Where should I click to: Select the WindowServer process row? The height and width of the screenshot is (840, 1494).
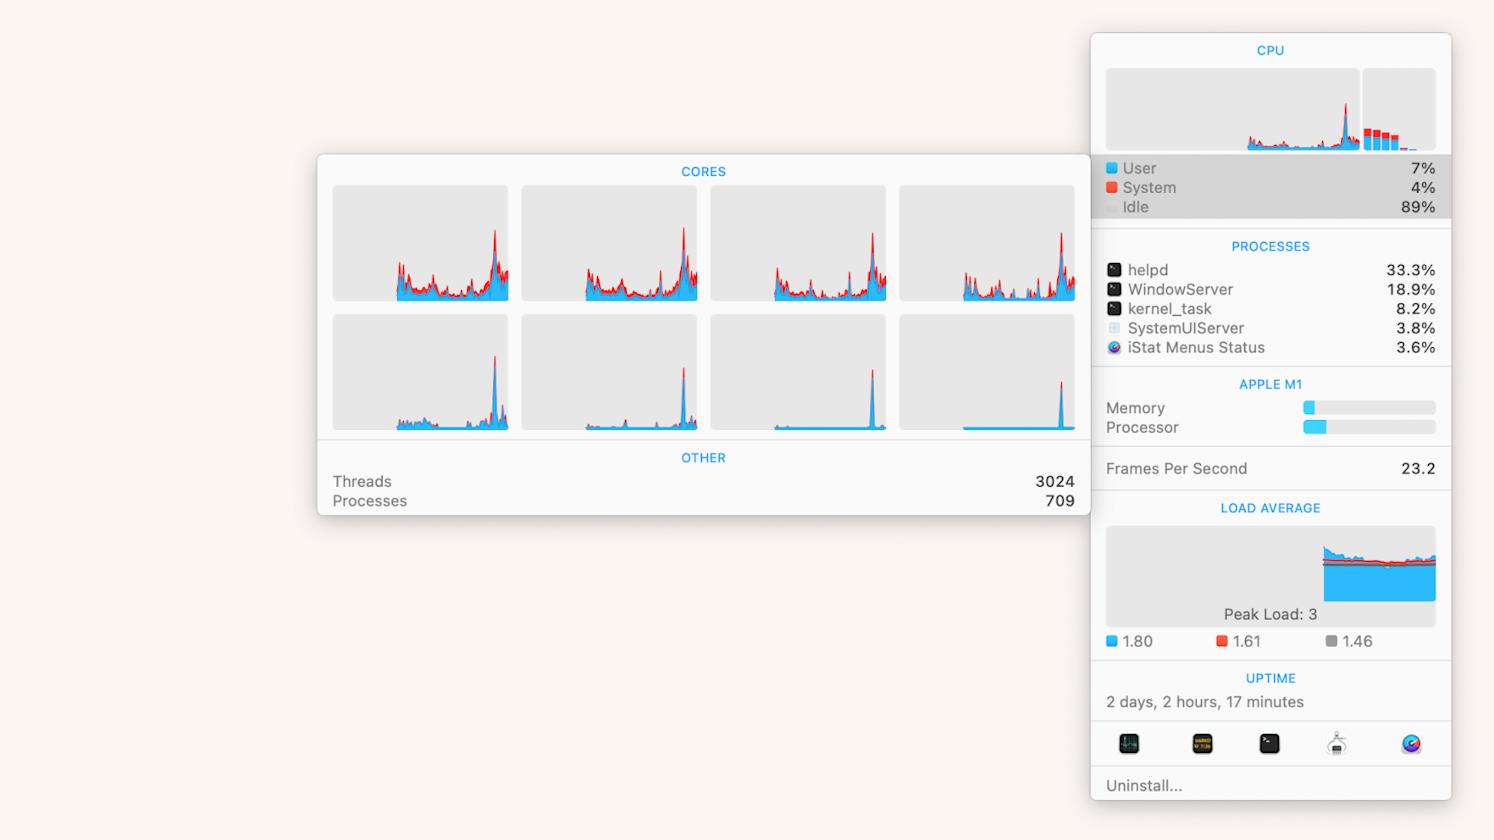[x=1270, y=290]
